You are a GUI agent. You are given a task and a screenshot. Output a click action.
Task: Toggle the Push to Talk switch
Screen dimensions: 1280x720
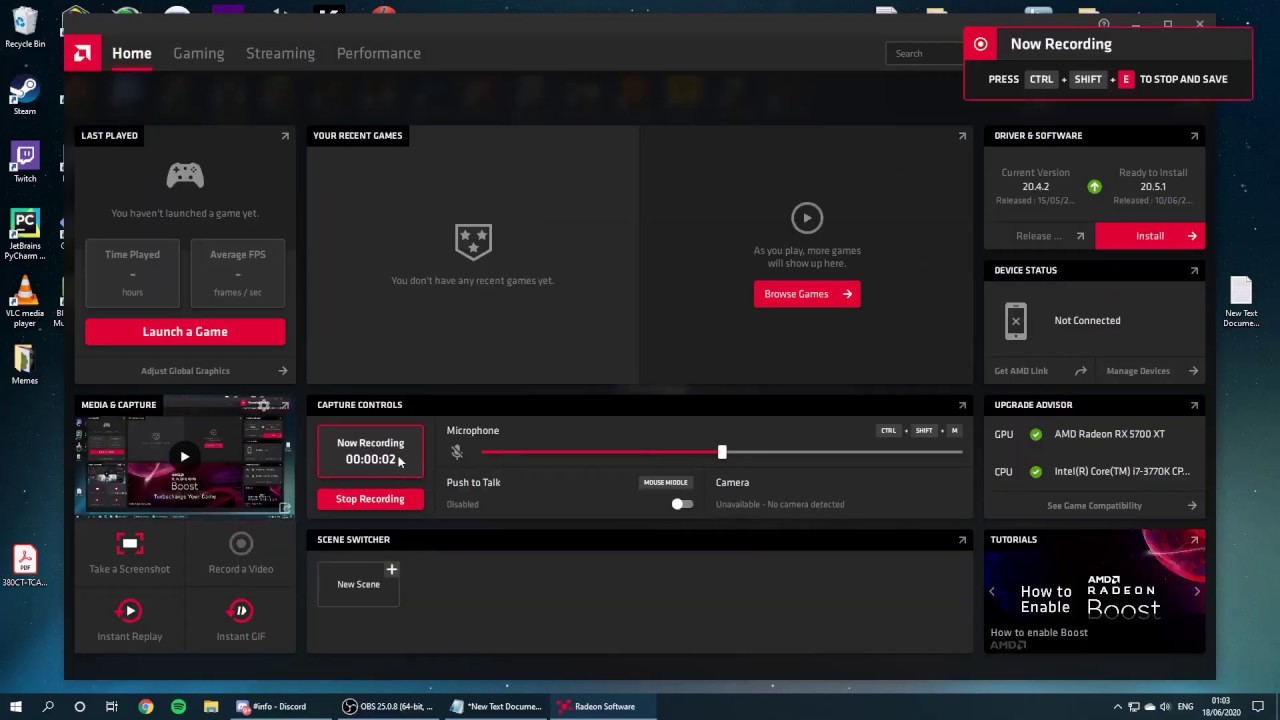[x=682, y=504]
